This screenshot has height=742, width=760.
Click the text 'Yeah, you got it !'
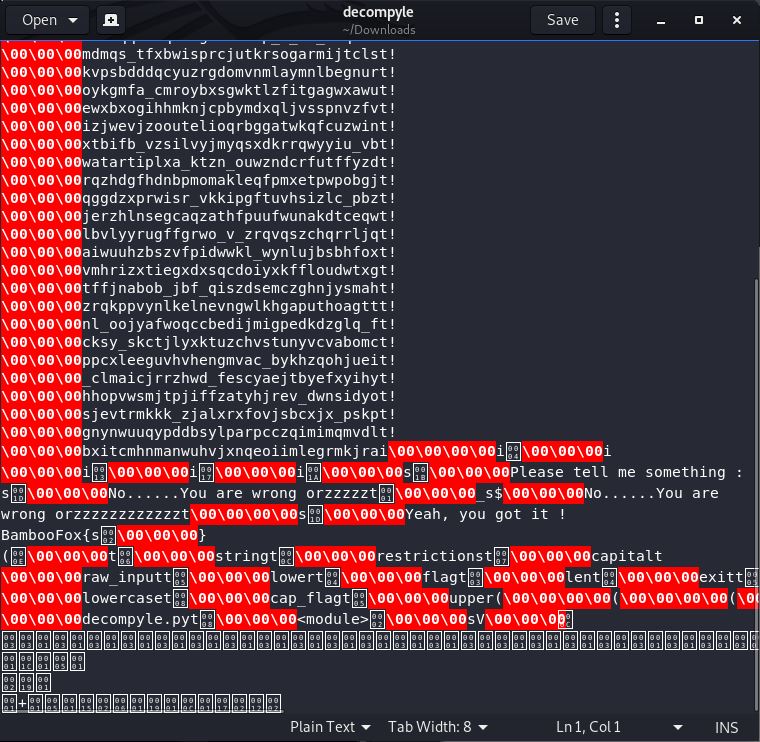pos(485,514)
